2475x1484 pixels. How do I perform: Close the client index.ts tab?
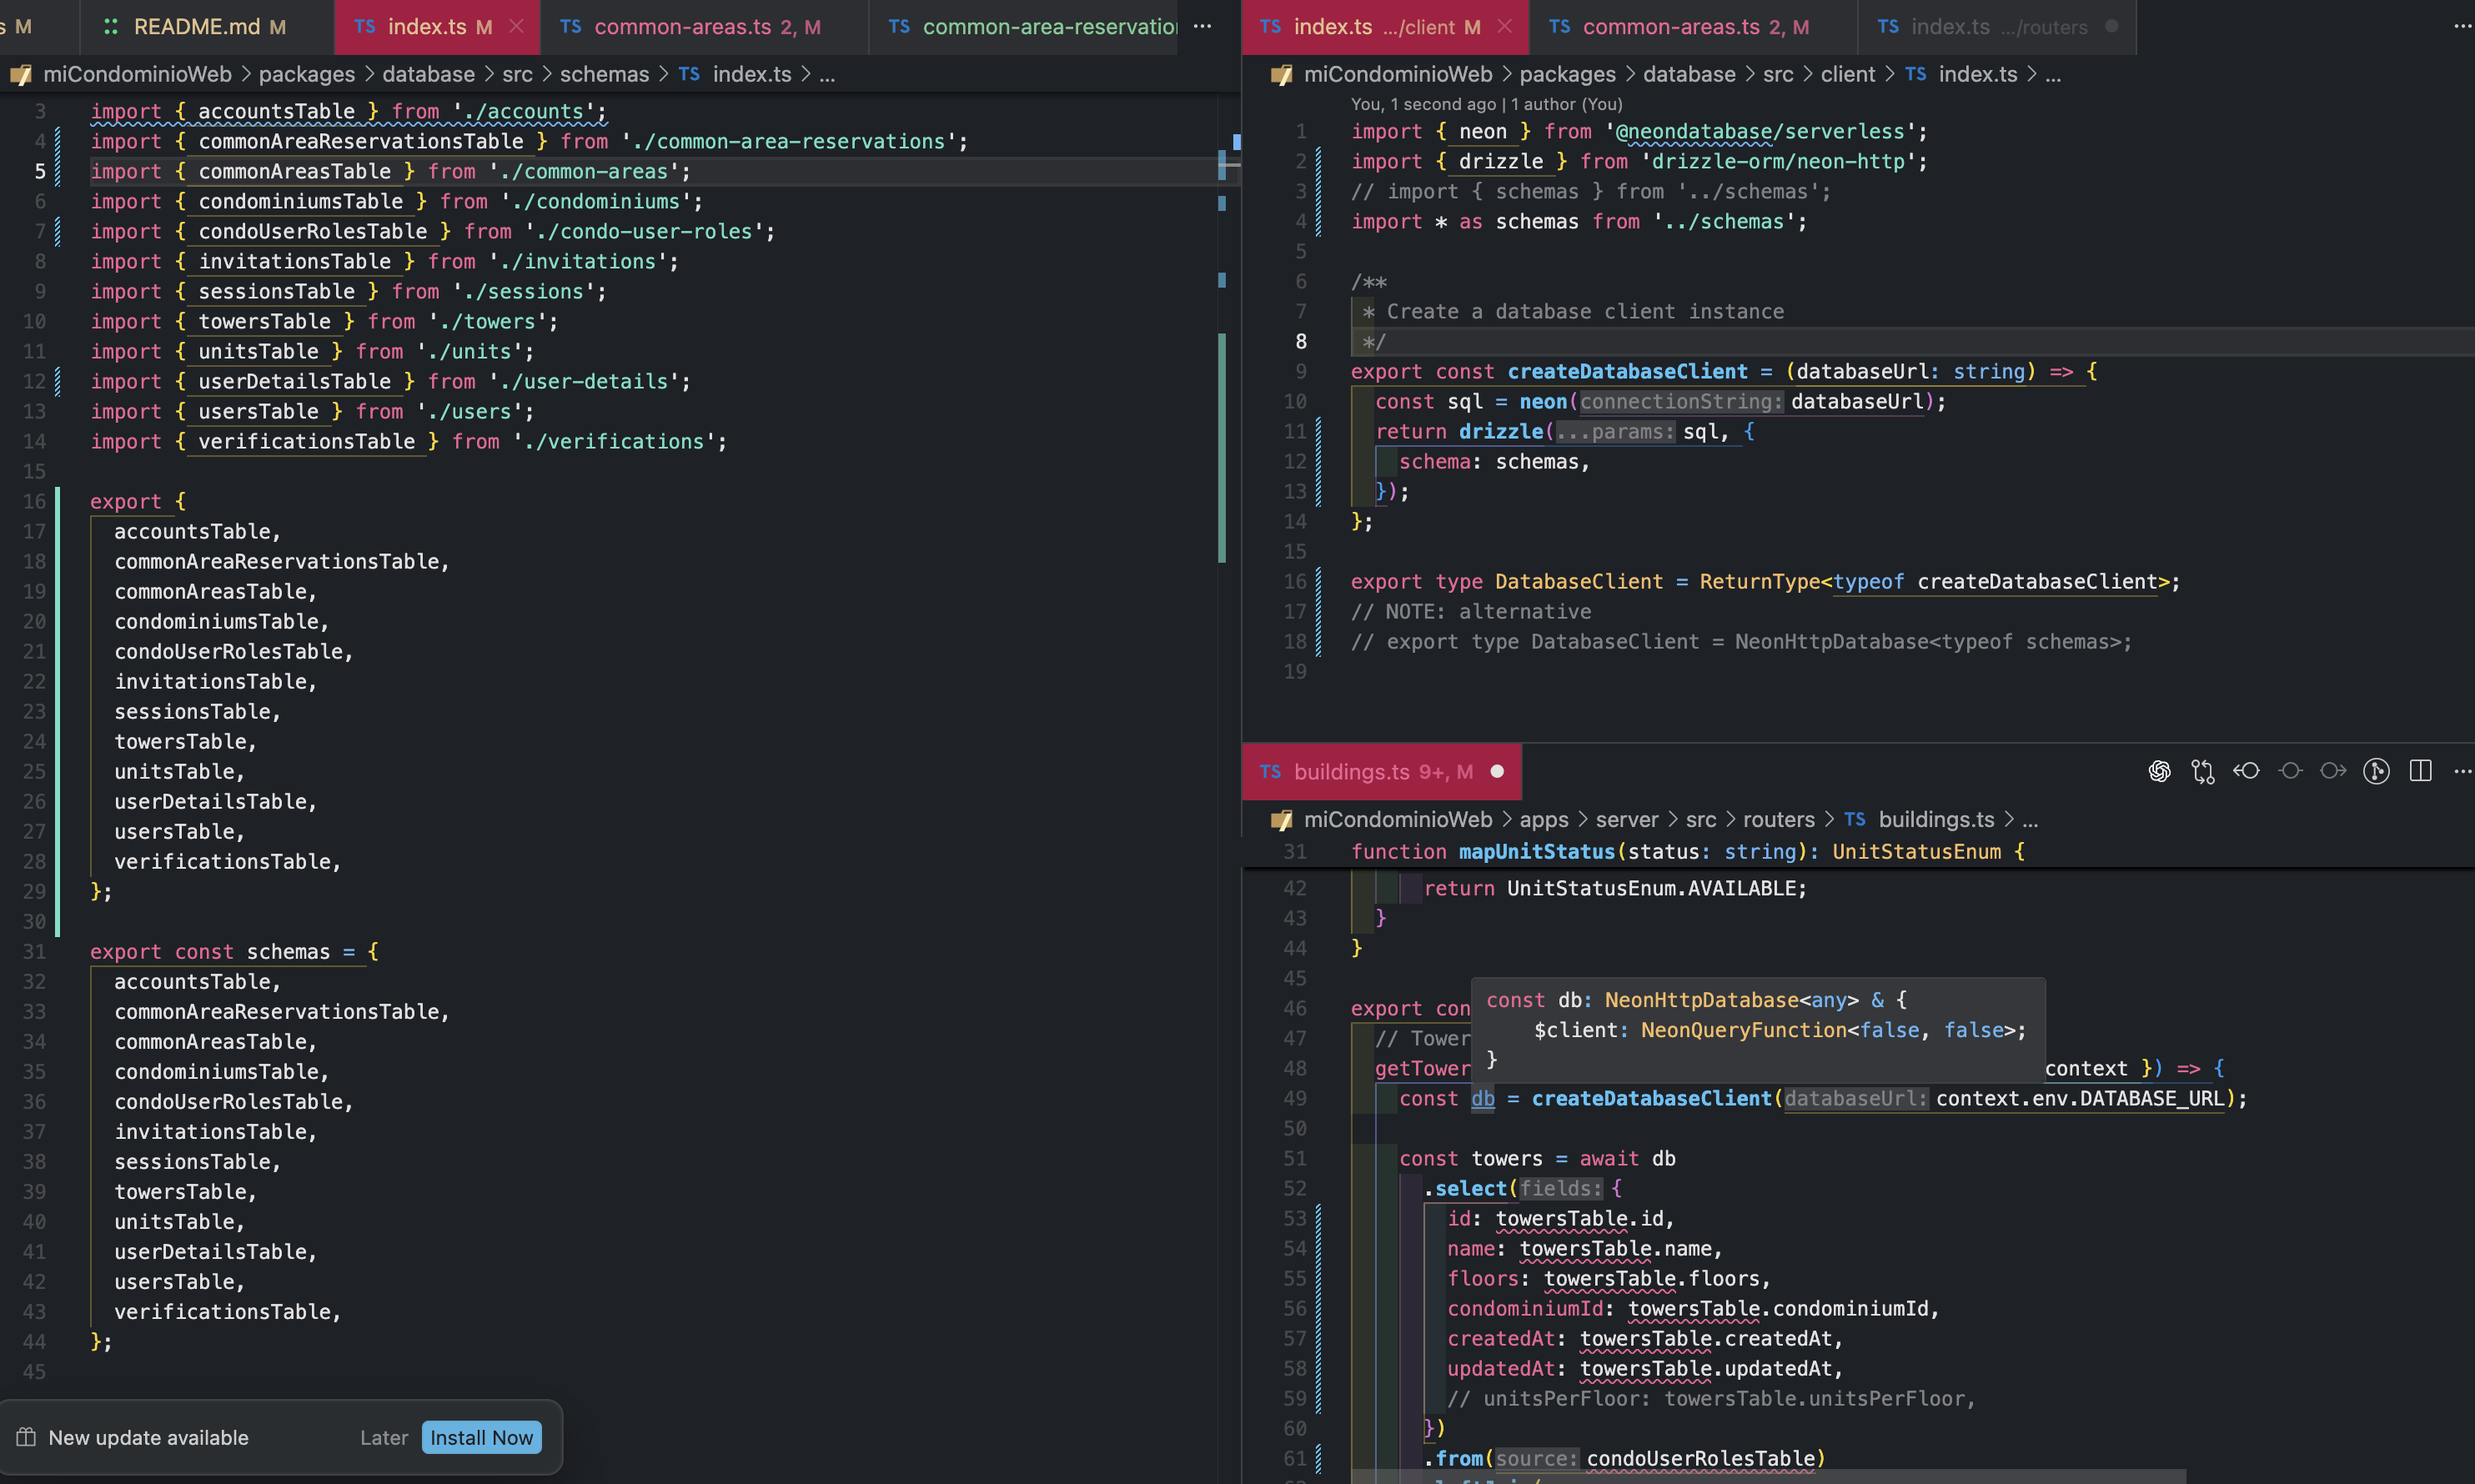(x=1504, y=27)
